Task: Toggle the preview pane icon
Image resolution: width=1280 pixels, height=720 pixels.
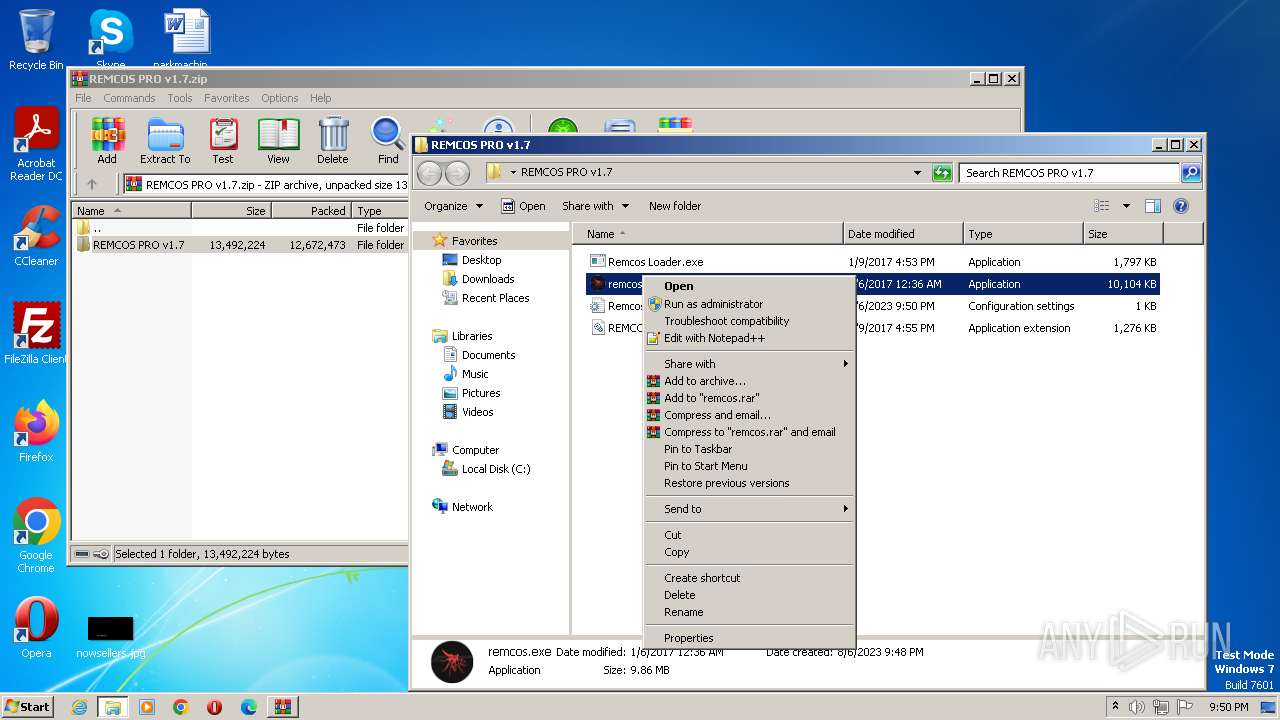Action: pos(1152,206)
